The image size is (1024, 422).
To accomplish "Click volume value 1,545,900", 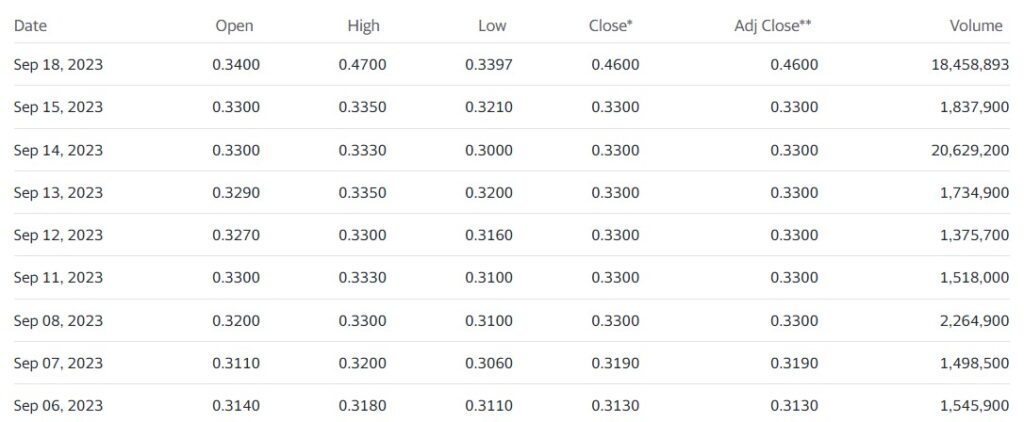I will 975,406.
